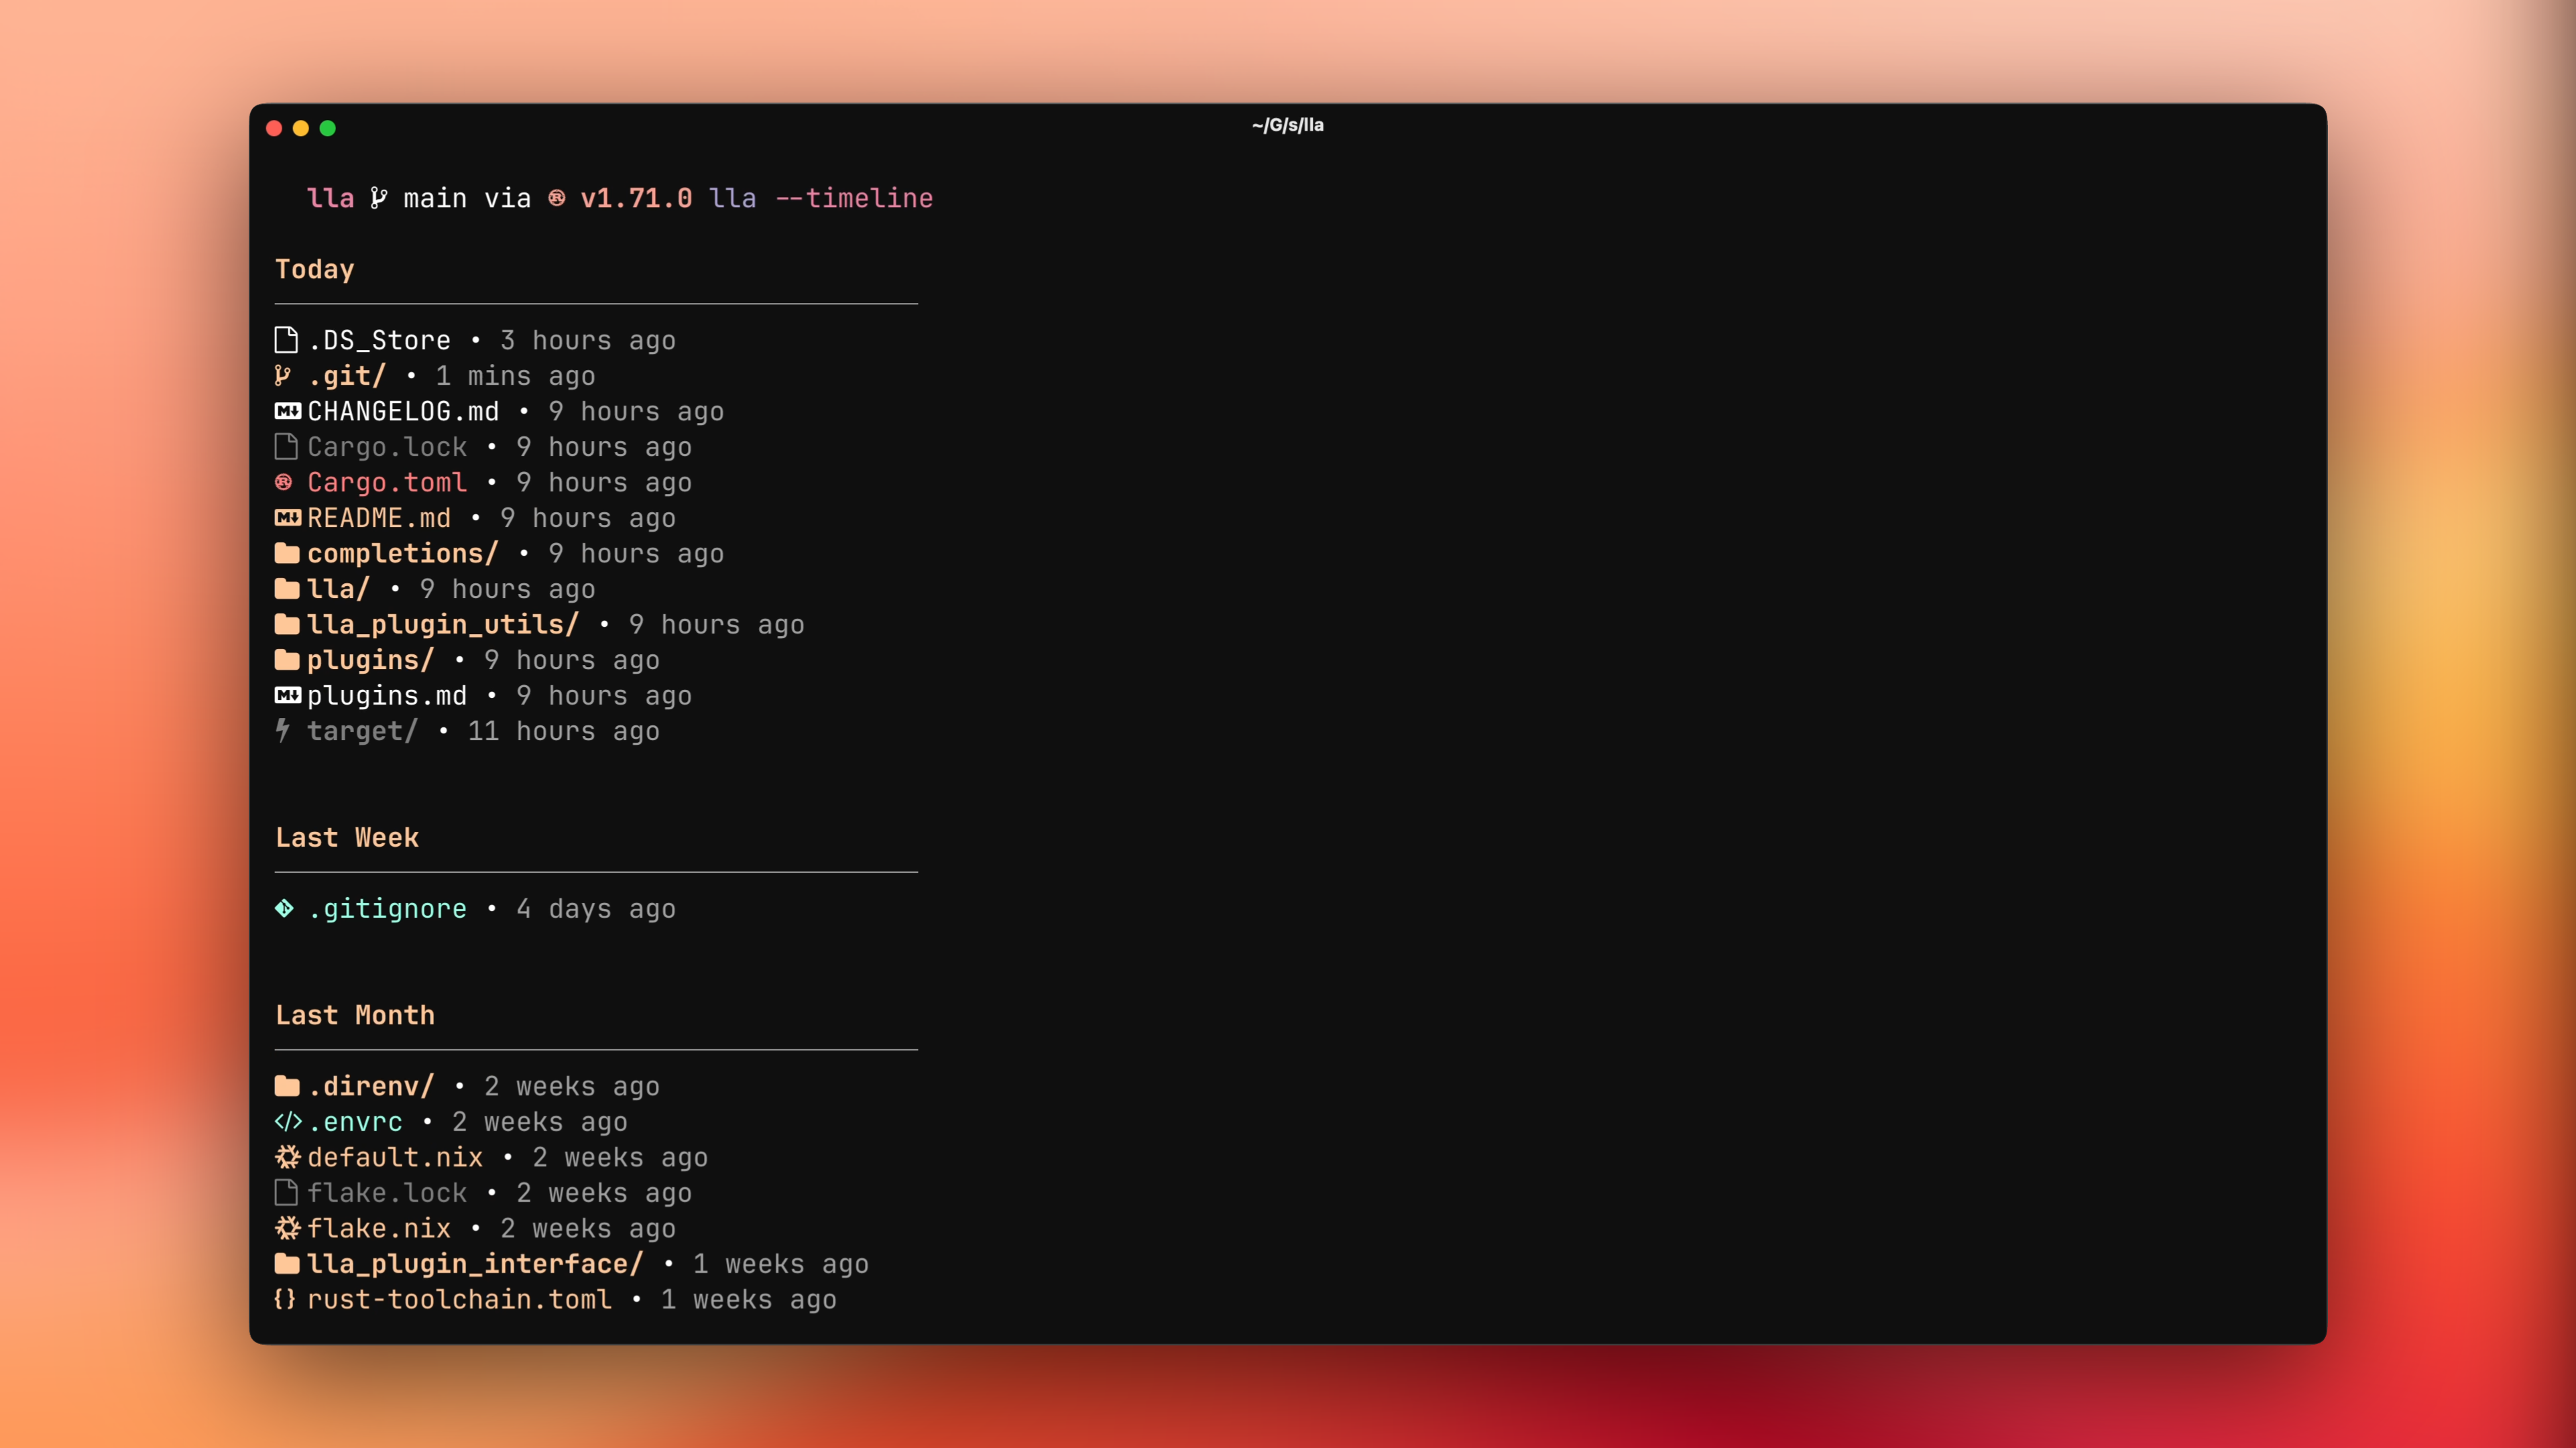The height and width of the screenshot is (1448, 2576).
Task: Select the Cargo.lock file name
Action: (387, 447)
